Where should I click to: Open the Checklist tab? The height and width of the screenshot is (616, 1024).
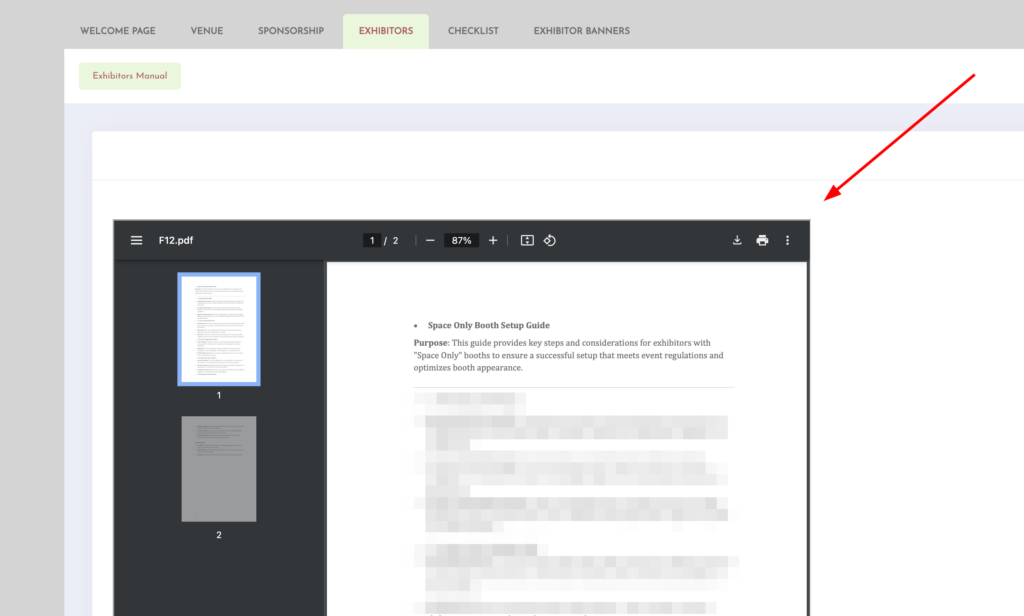click(473, 31)
